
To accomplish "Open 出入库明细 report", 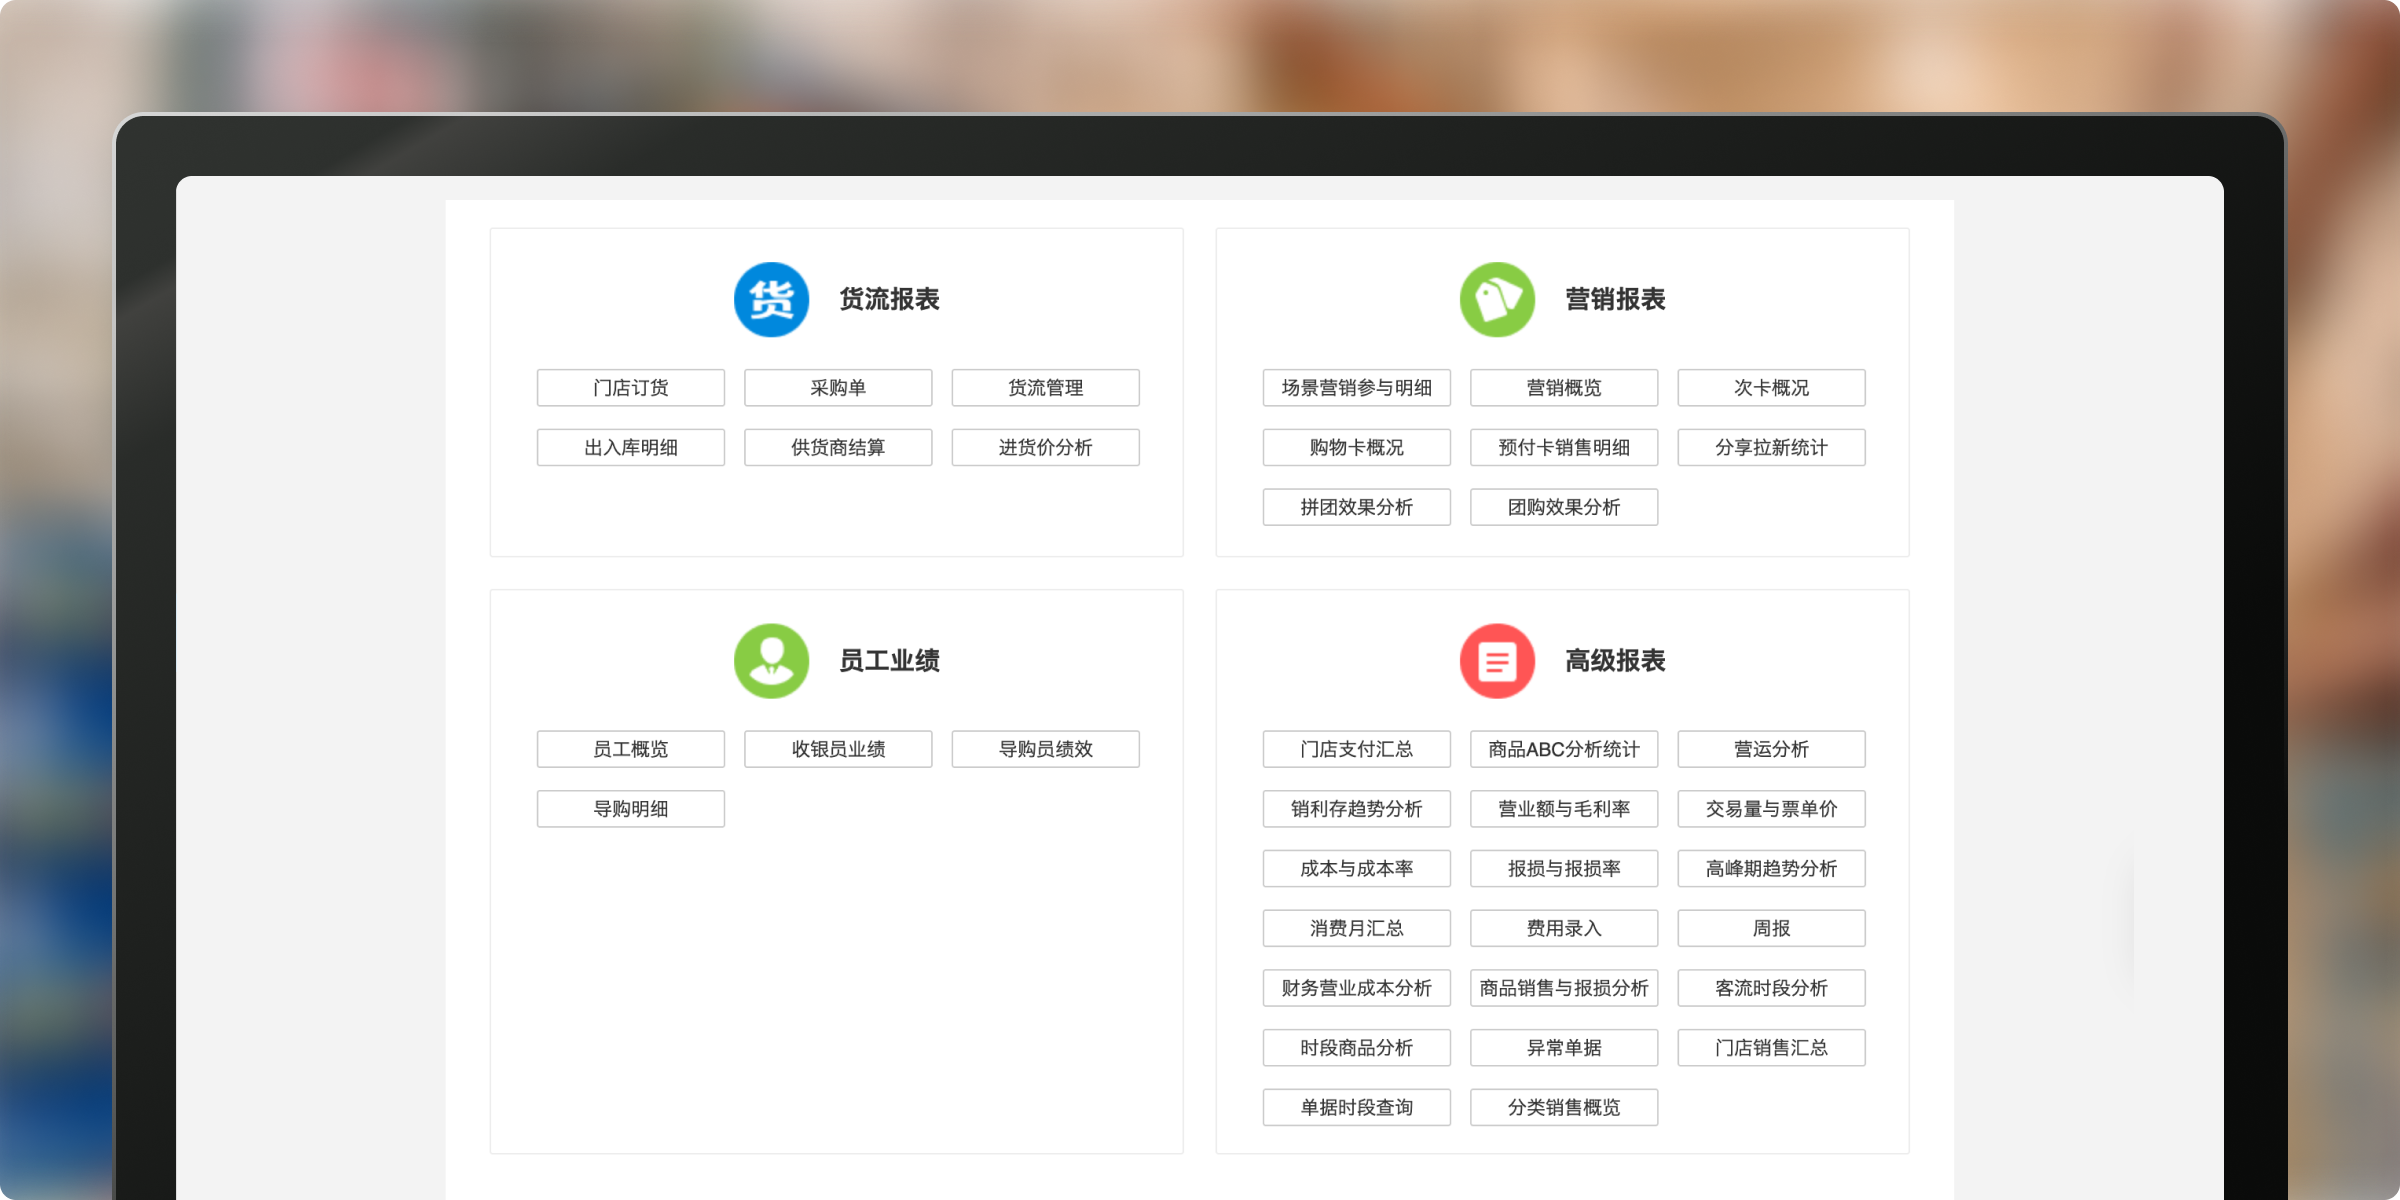I will 631,447.
